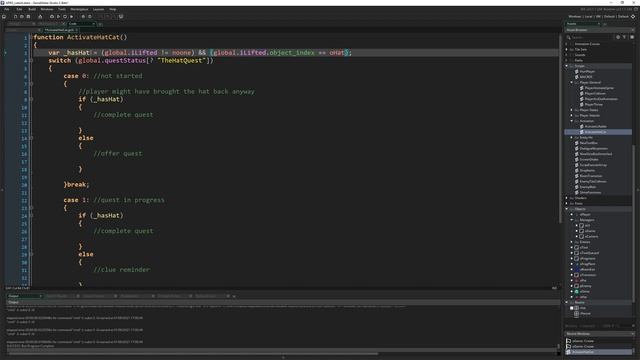
Task: Click the code editor vertical scrollbar
Action: point(560,129)
